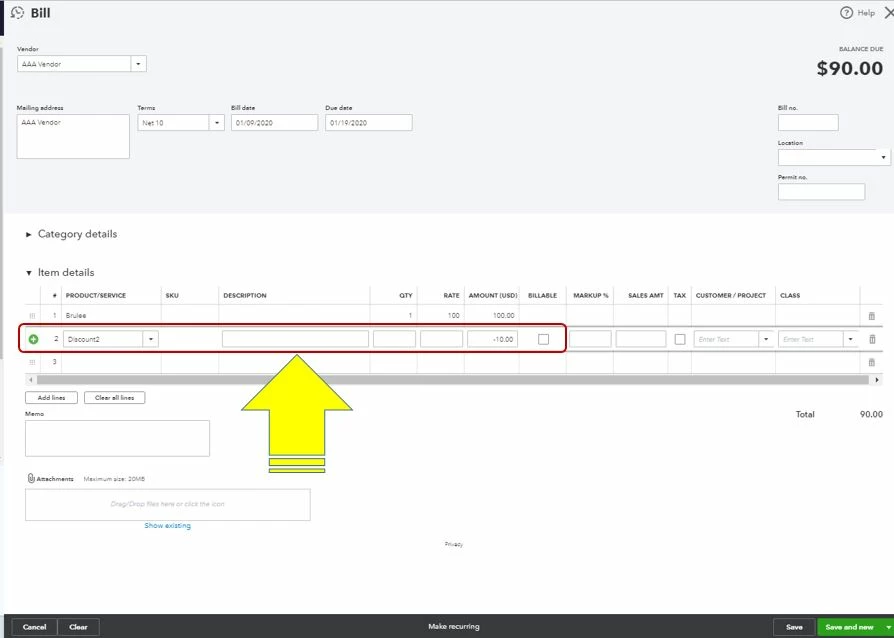The width and height of the screenshot is (894, 638).
Task: Add a line with the green plus icon
Action: (x=34, y=339)
